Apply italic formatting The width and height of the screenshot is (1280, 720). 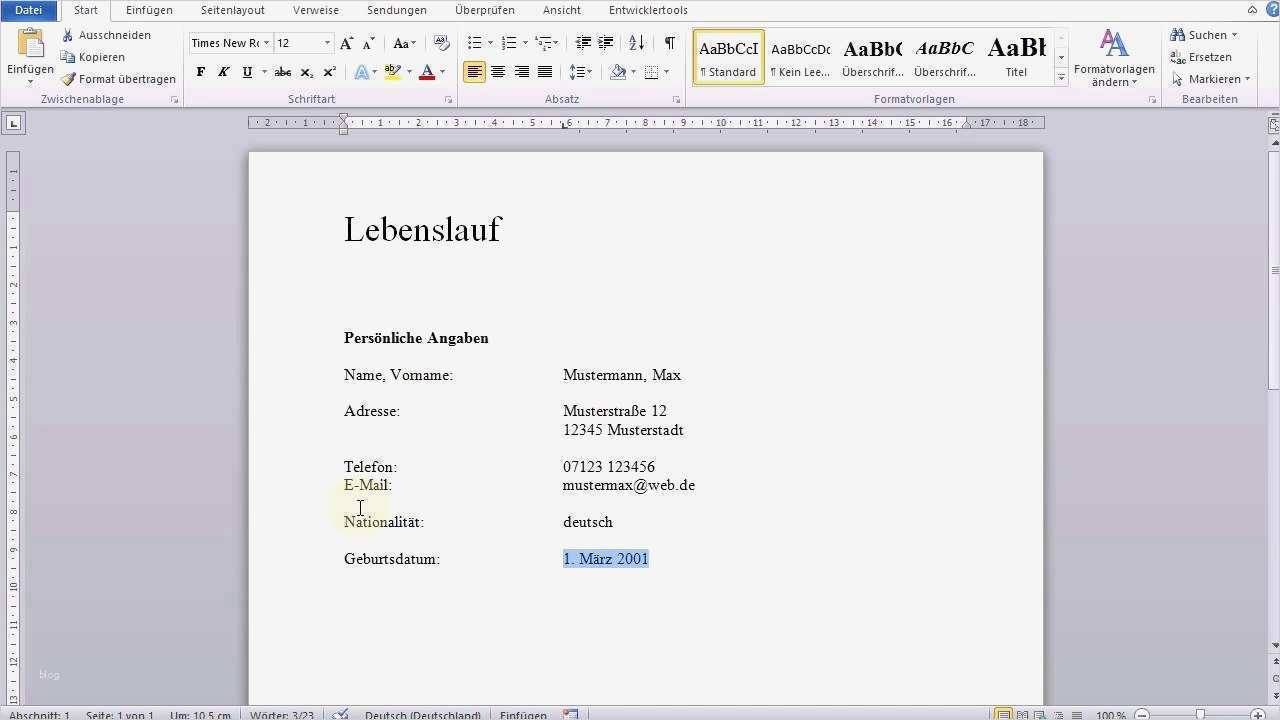pyautogui.click(x=222, y=72)
